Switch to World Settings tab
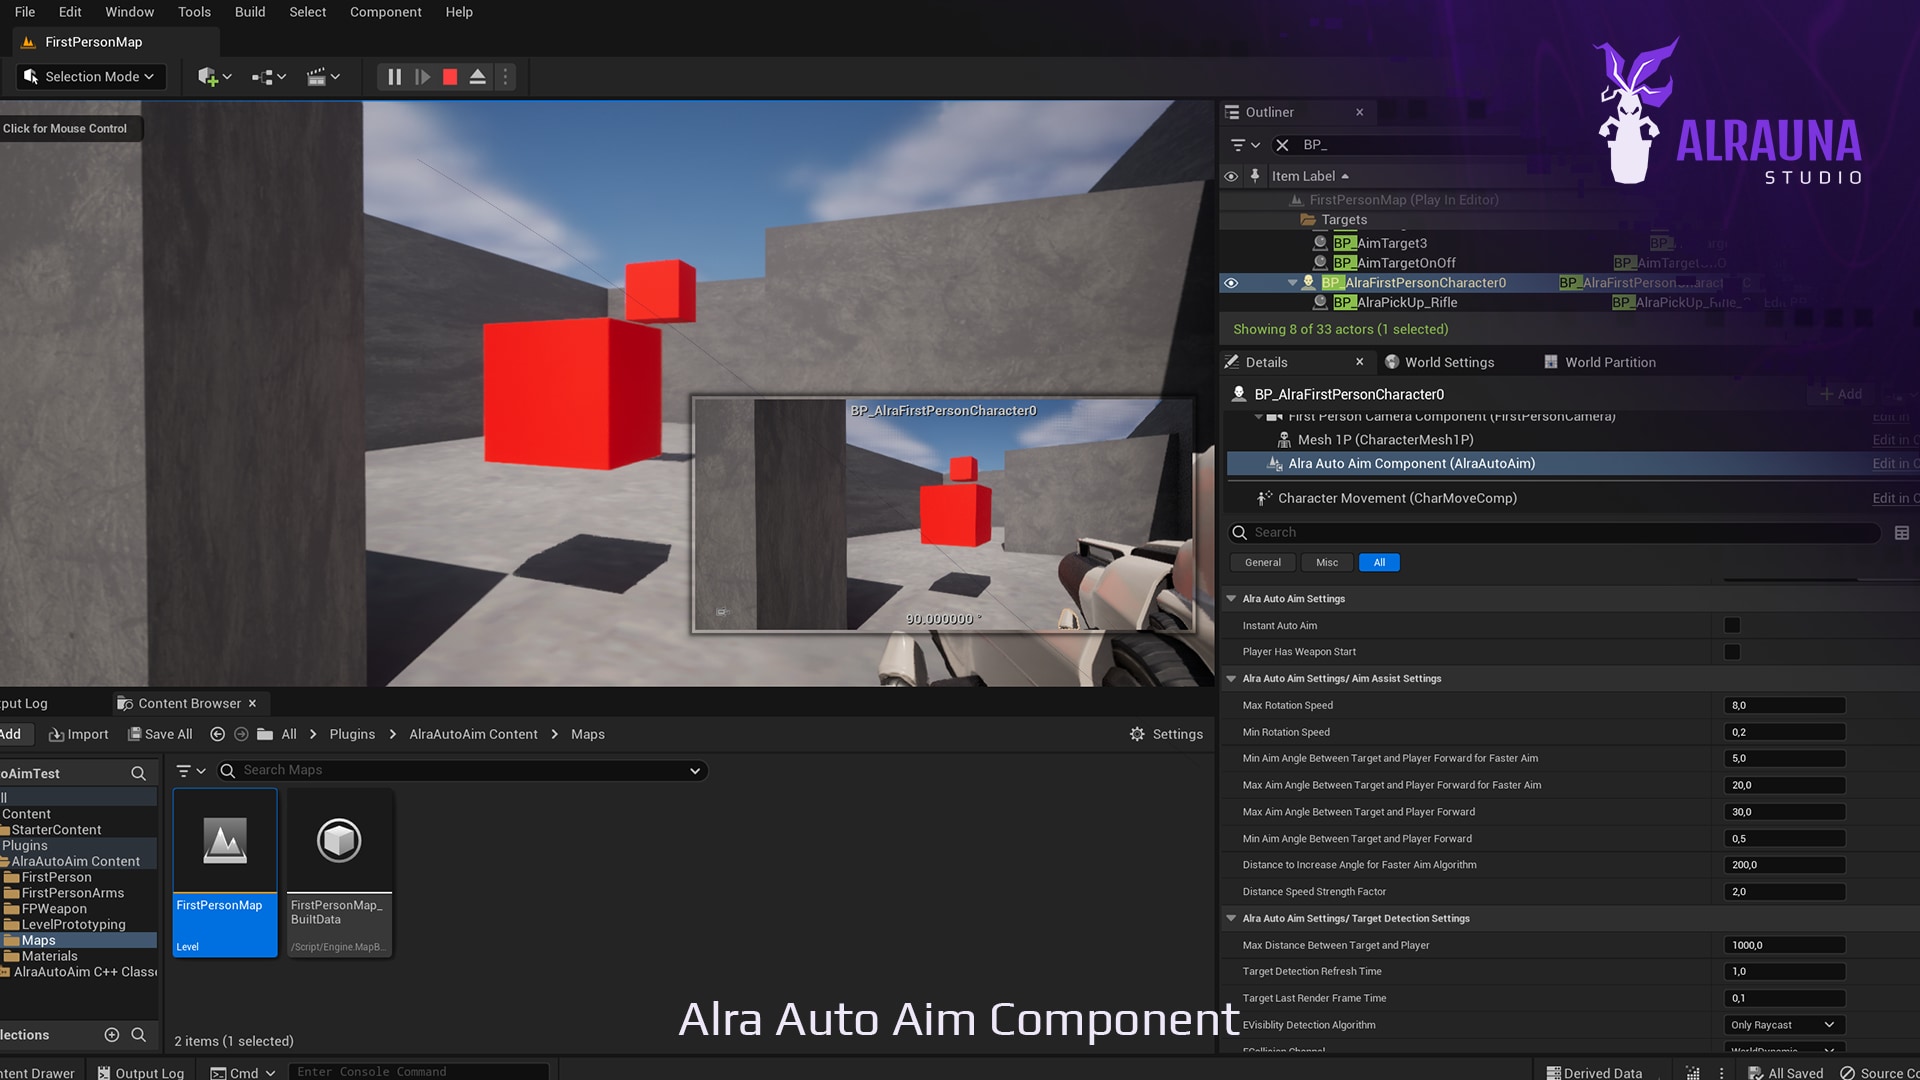Image resolution: width=1920 pixels, height=1080 pixels. tap(1439, 362)
